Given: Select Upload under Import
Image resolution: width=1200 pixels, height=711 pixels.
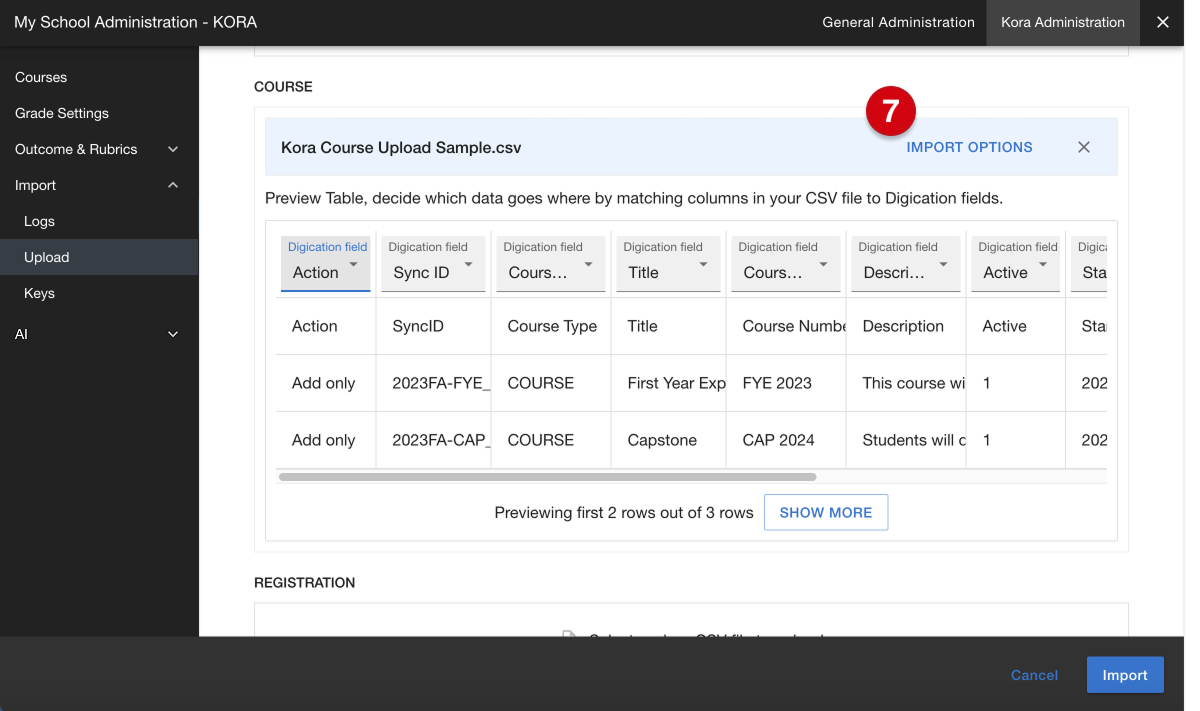Looking at the screenshot, I should 99,257.
